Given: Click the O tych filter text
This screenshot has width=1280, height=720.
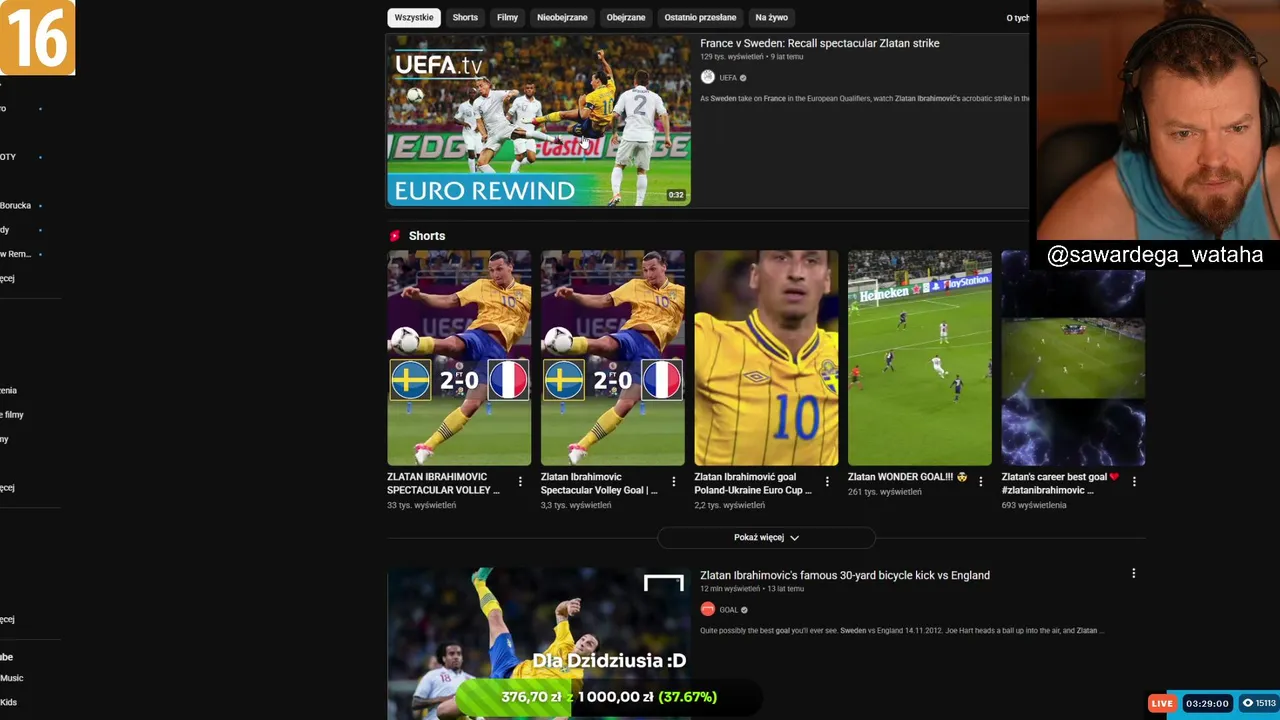Looking at the screenshot, I should pyautogui.click(x=1017, y=18).
